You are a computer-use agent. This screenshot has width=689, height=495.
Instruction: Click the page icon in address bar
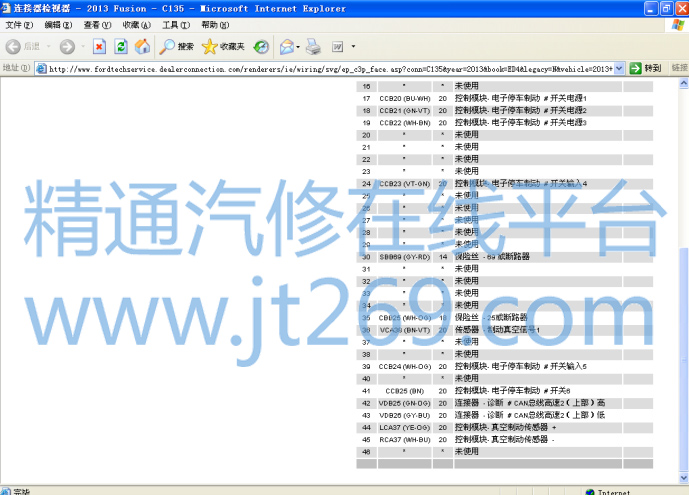pos(41,69)
